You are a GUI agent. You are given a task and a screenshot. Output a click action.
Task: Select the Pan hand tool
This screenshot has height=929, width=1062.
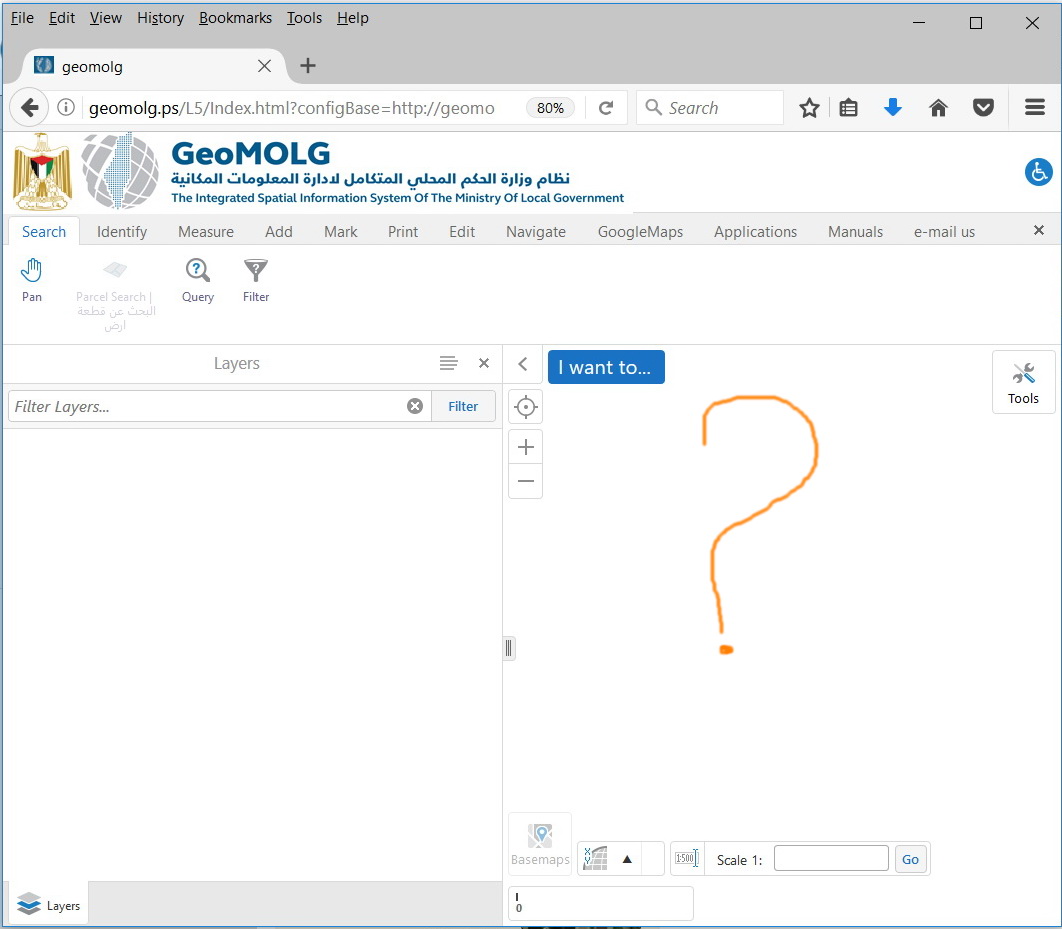31,280
